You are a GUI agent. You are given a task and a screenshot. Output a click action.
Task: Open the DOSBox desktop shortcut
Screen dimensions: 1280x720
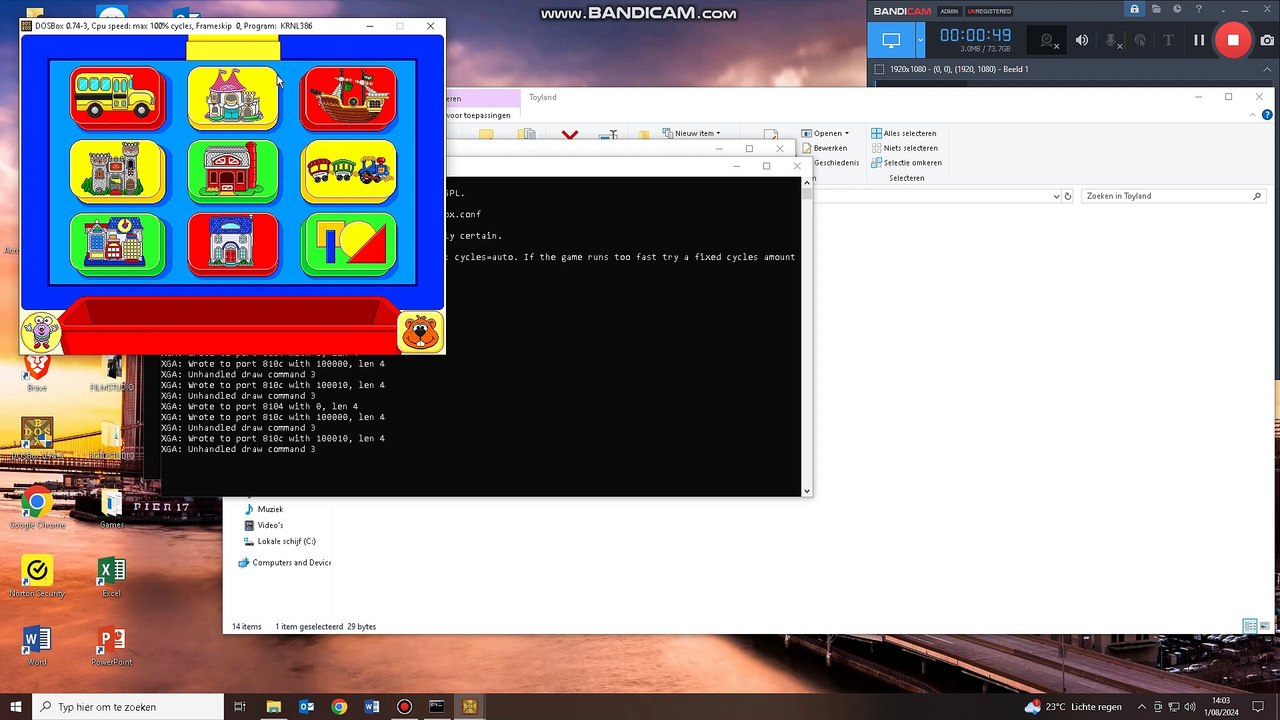(x=37, y=437)
